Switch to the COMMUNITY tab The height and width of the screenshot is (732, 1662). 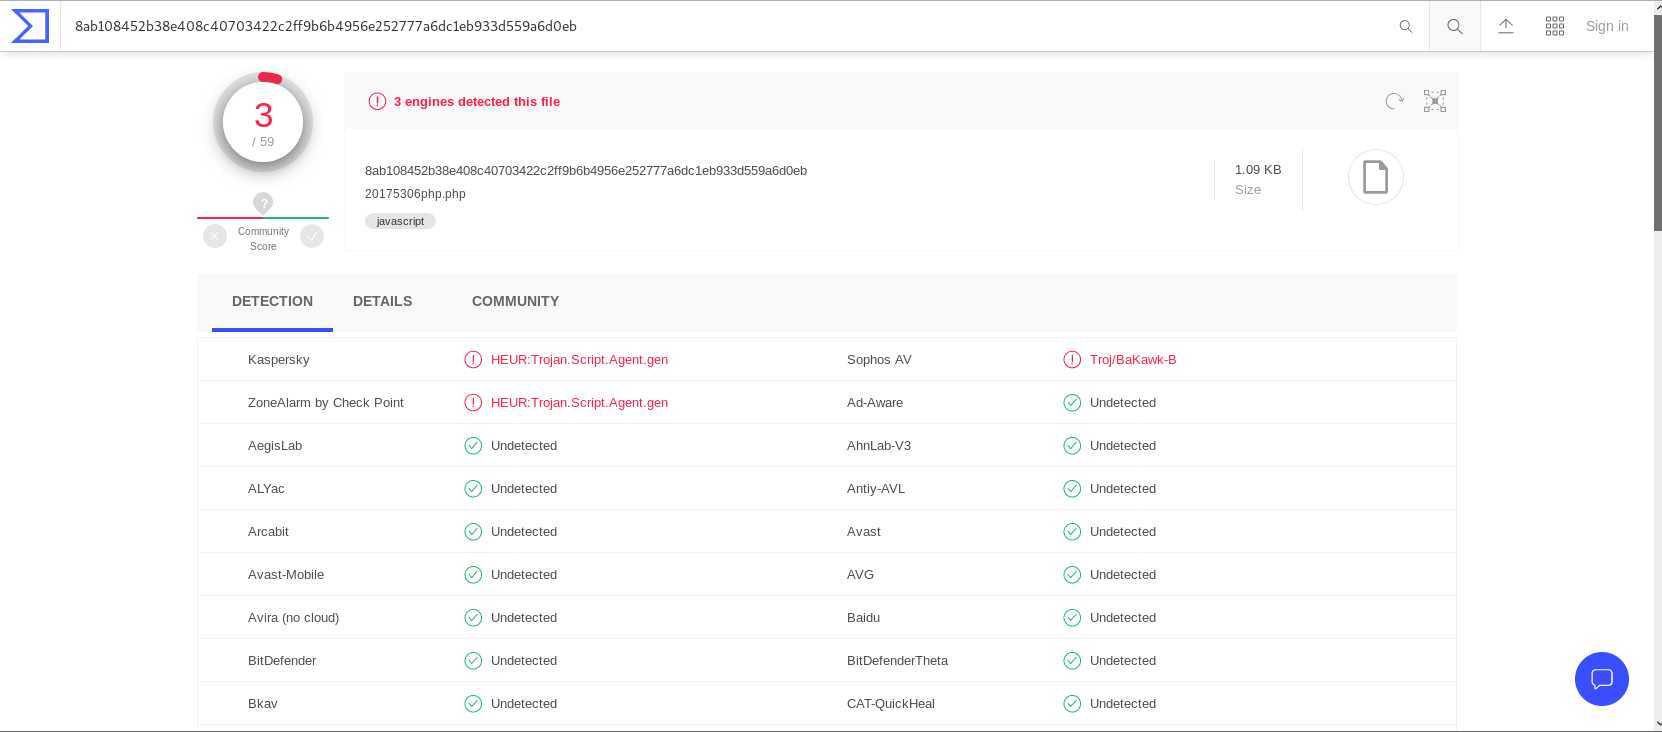pyautogui.click(x=515, y=301)
